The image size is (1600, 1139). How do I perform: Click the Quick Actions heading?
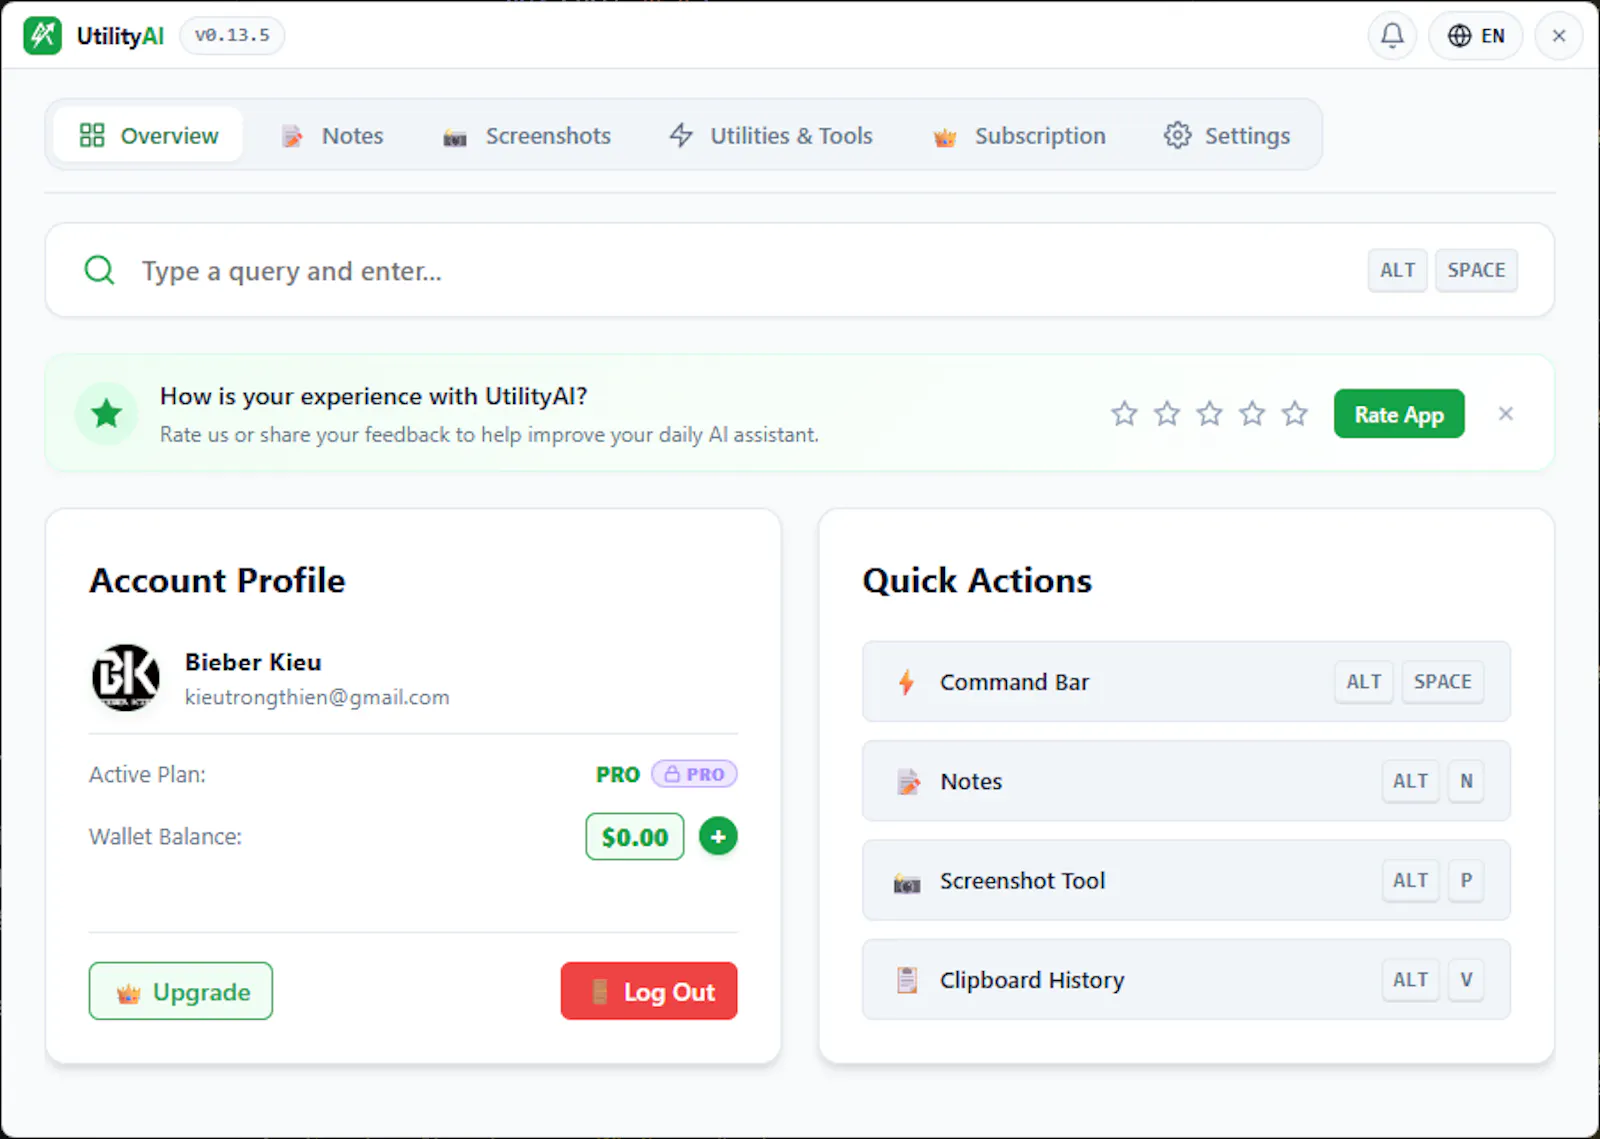point(977,581)
